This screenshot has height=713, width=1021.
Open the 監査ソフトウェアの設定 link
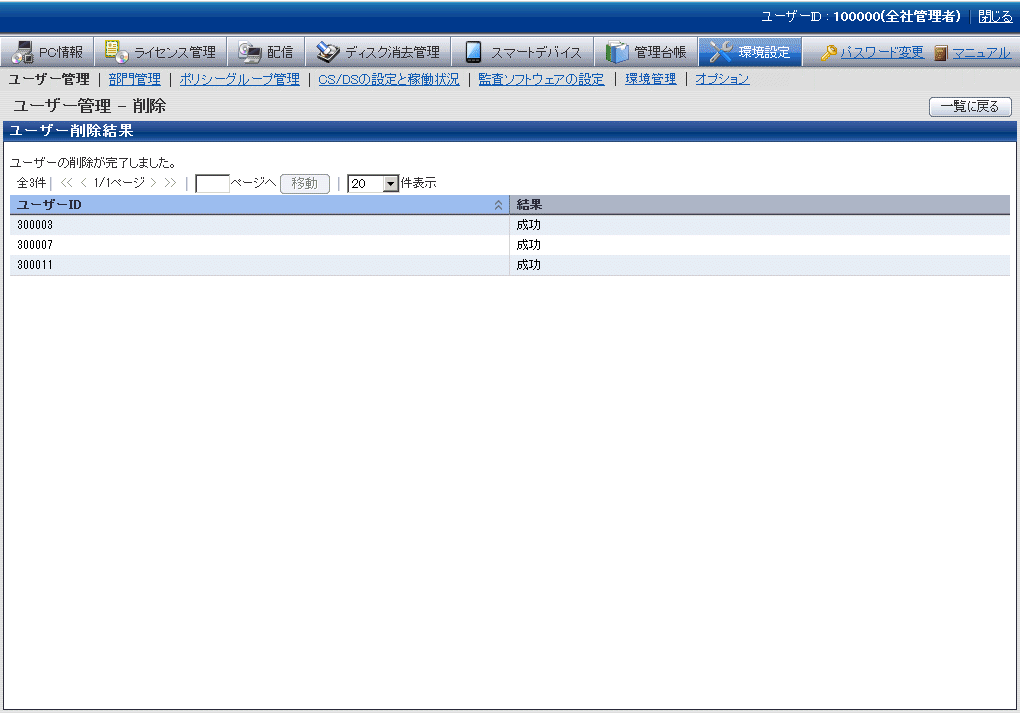541,79
